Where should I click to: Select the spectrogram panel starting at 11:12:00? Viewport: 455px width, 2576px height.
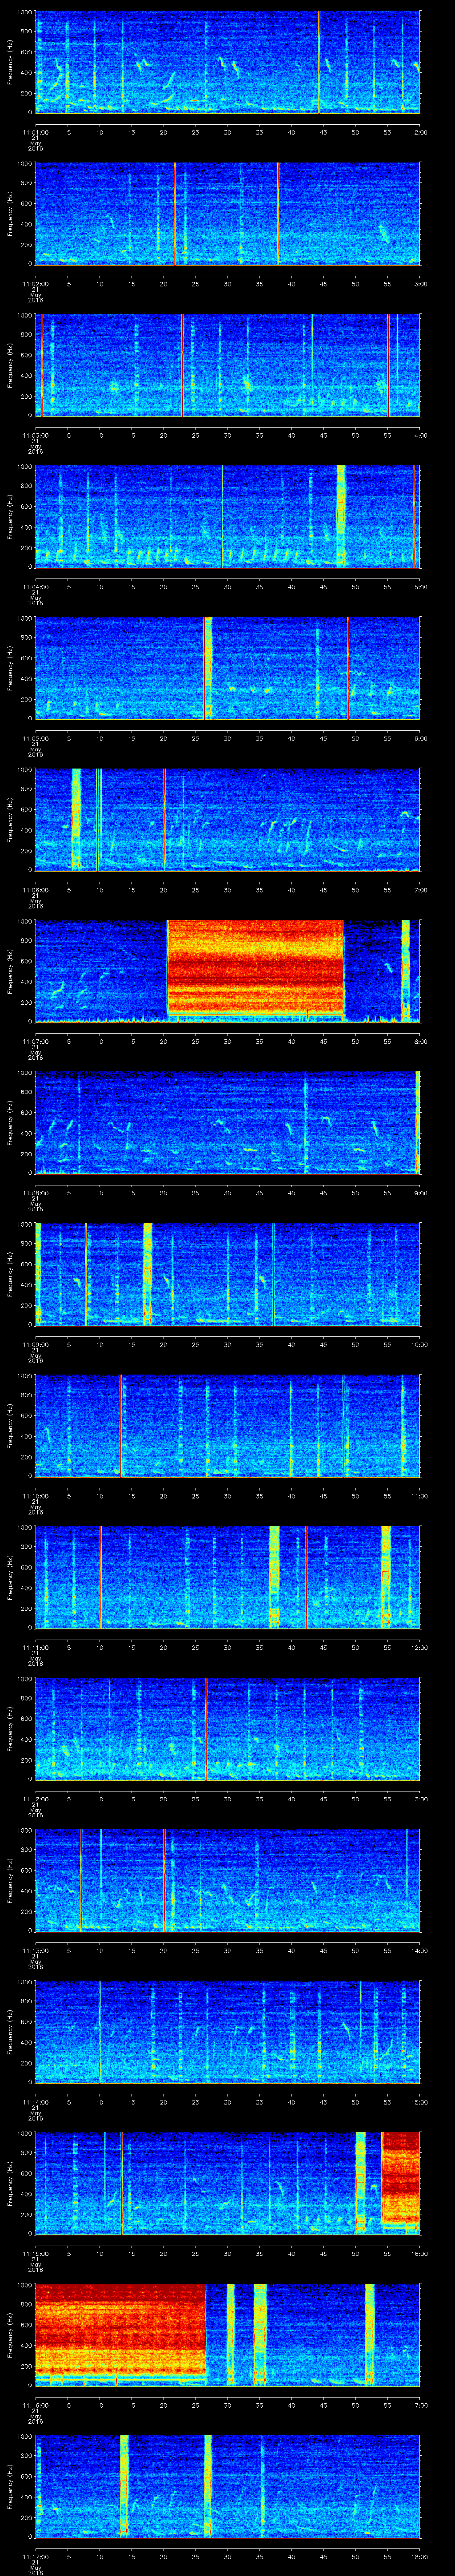(x=227, y=1729)
